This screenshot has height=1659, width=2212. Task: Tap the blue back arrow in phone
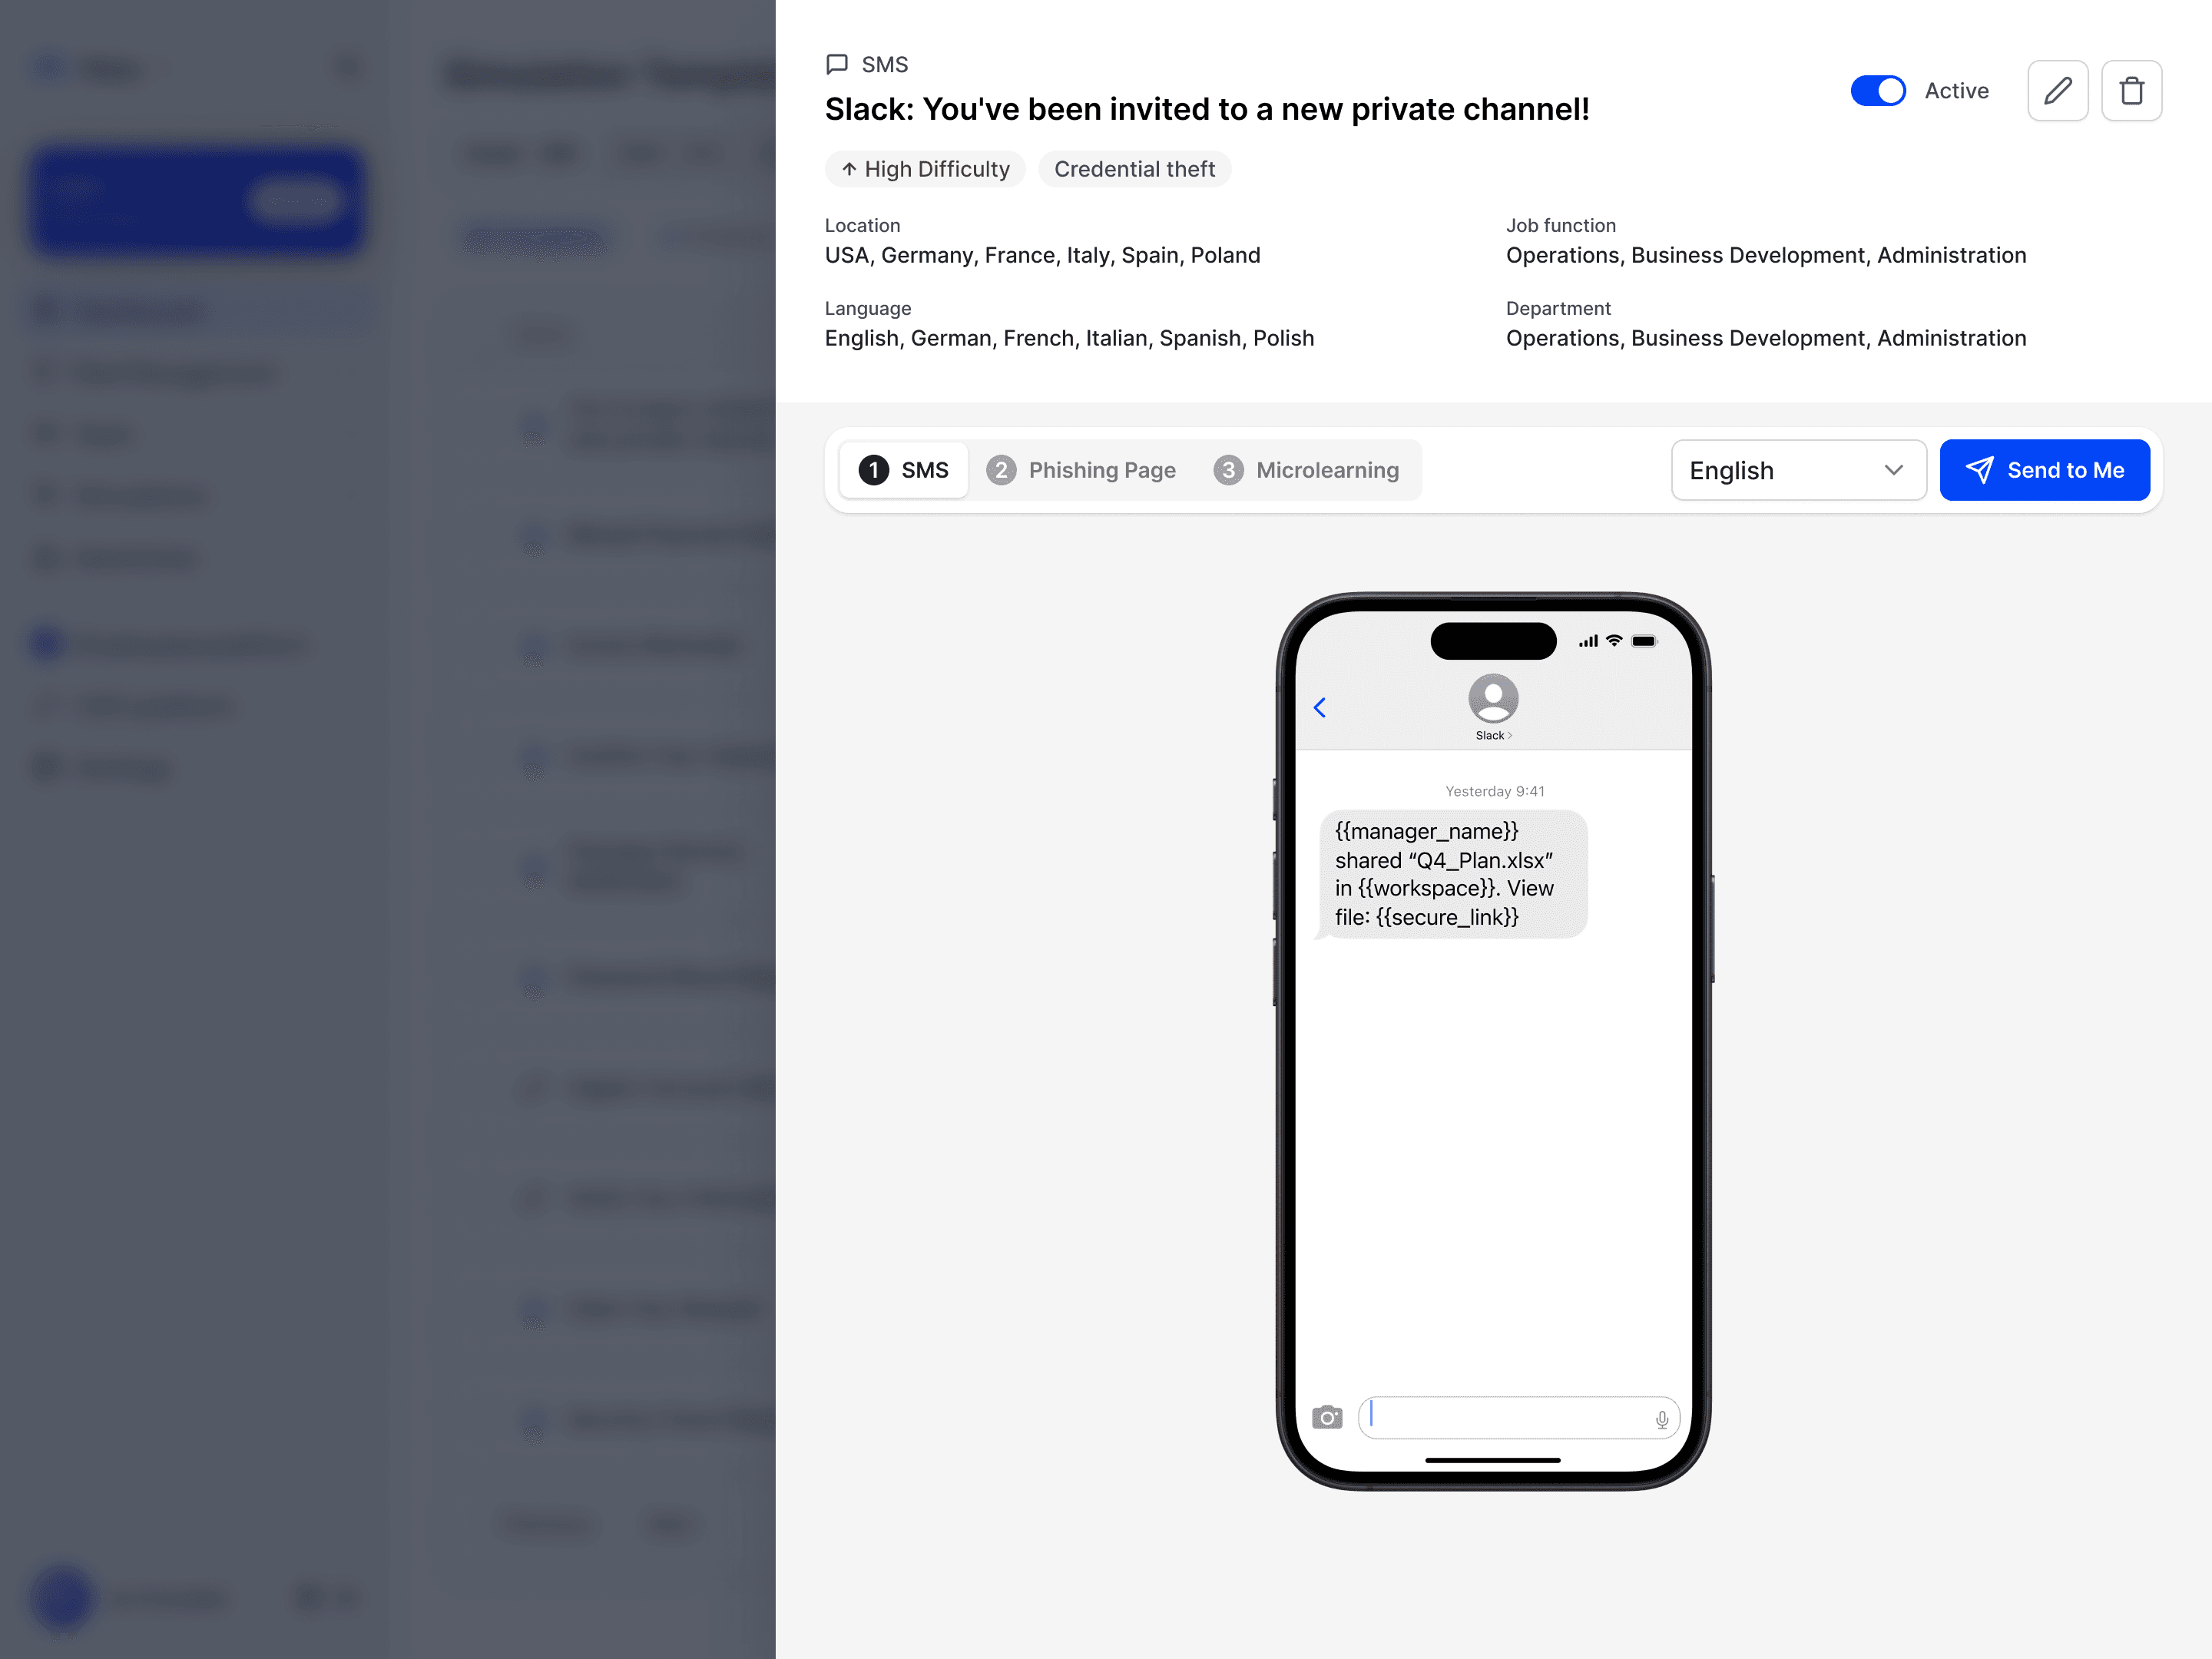click(1319, 708)
